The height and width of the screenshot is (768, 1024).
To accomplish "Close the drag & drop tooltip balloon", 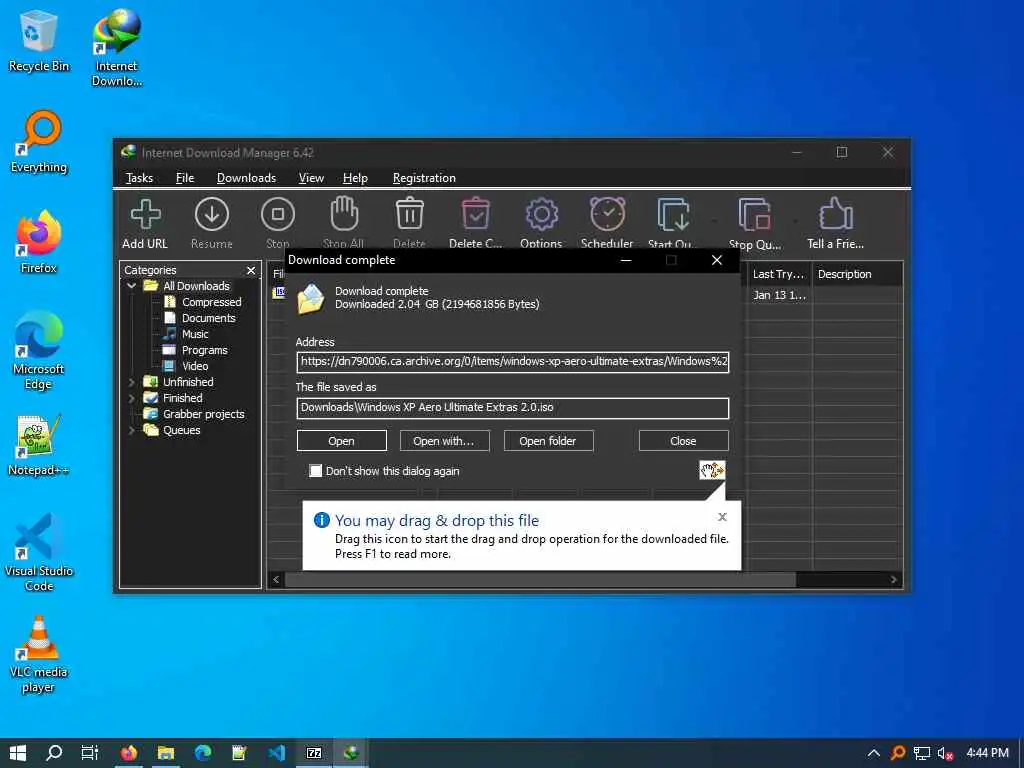I will (722, 517).
